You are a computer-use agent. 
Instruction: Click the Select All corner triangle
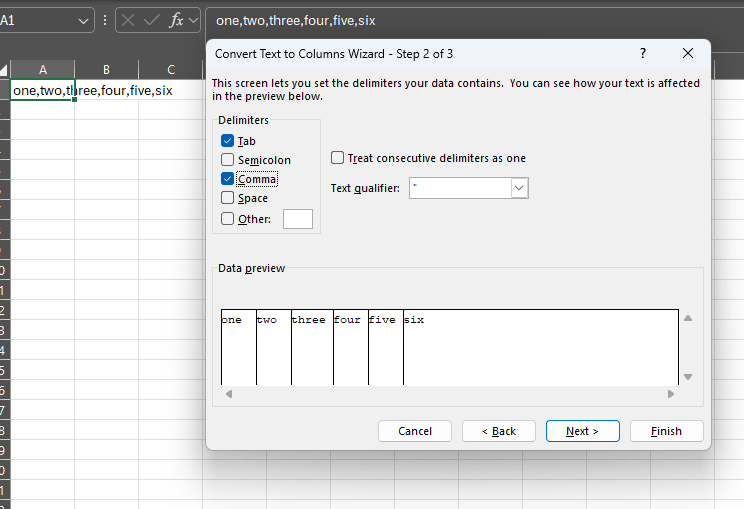point(4,70)
